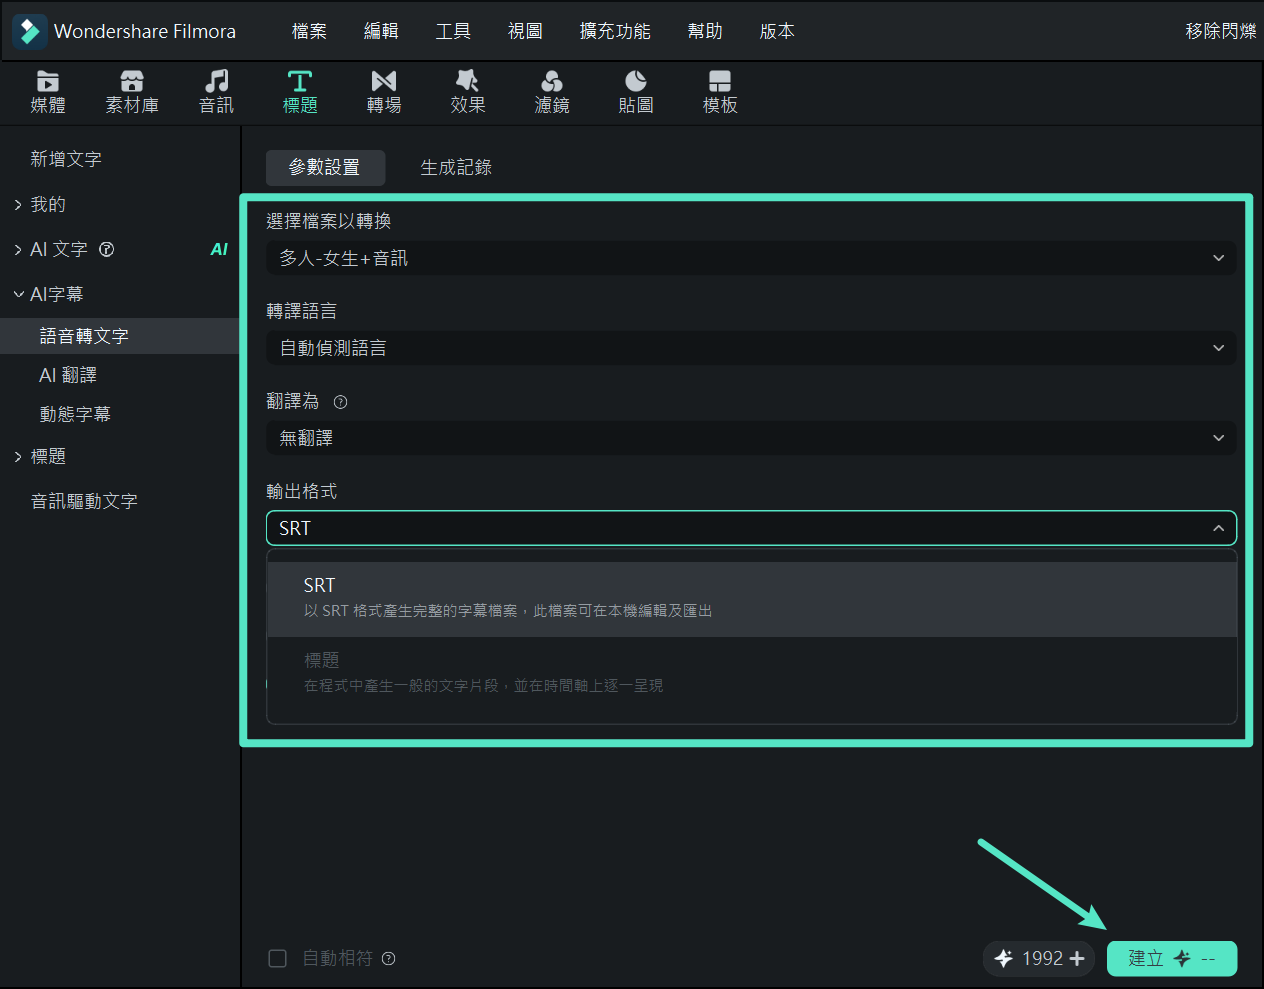Expand the 我的 tree section
The image size is (1264, 989).
18,204
